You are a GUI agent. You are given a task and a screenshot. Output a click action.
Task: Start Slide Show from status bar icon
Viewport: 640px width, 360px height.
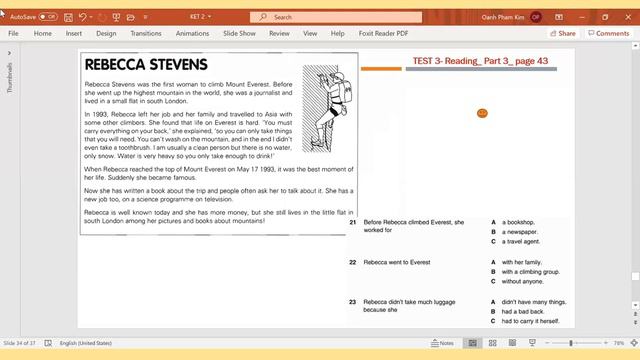pyautogui.click(x=532, y=343)
